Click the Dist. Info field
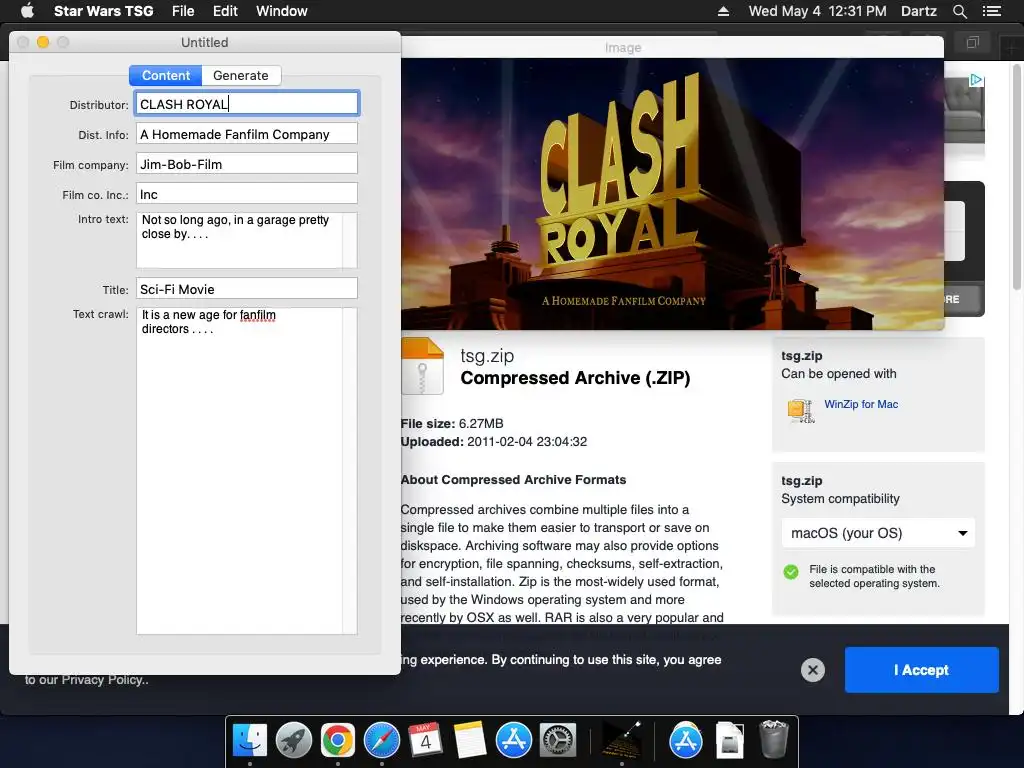 (x=247, y=134)
